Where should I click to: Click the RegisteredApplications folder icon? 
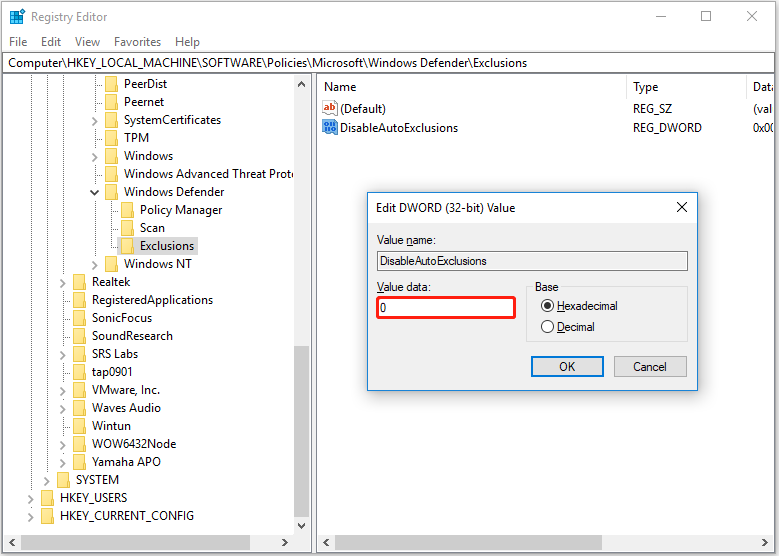pyautogui.click(x=79, y=300)
